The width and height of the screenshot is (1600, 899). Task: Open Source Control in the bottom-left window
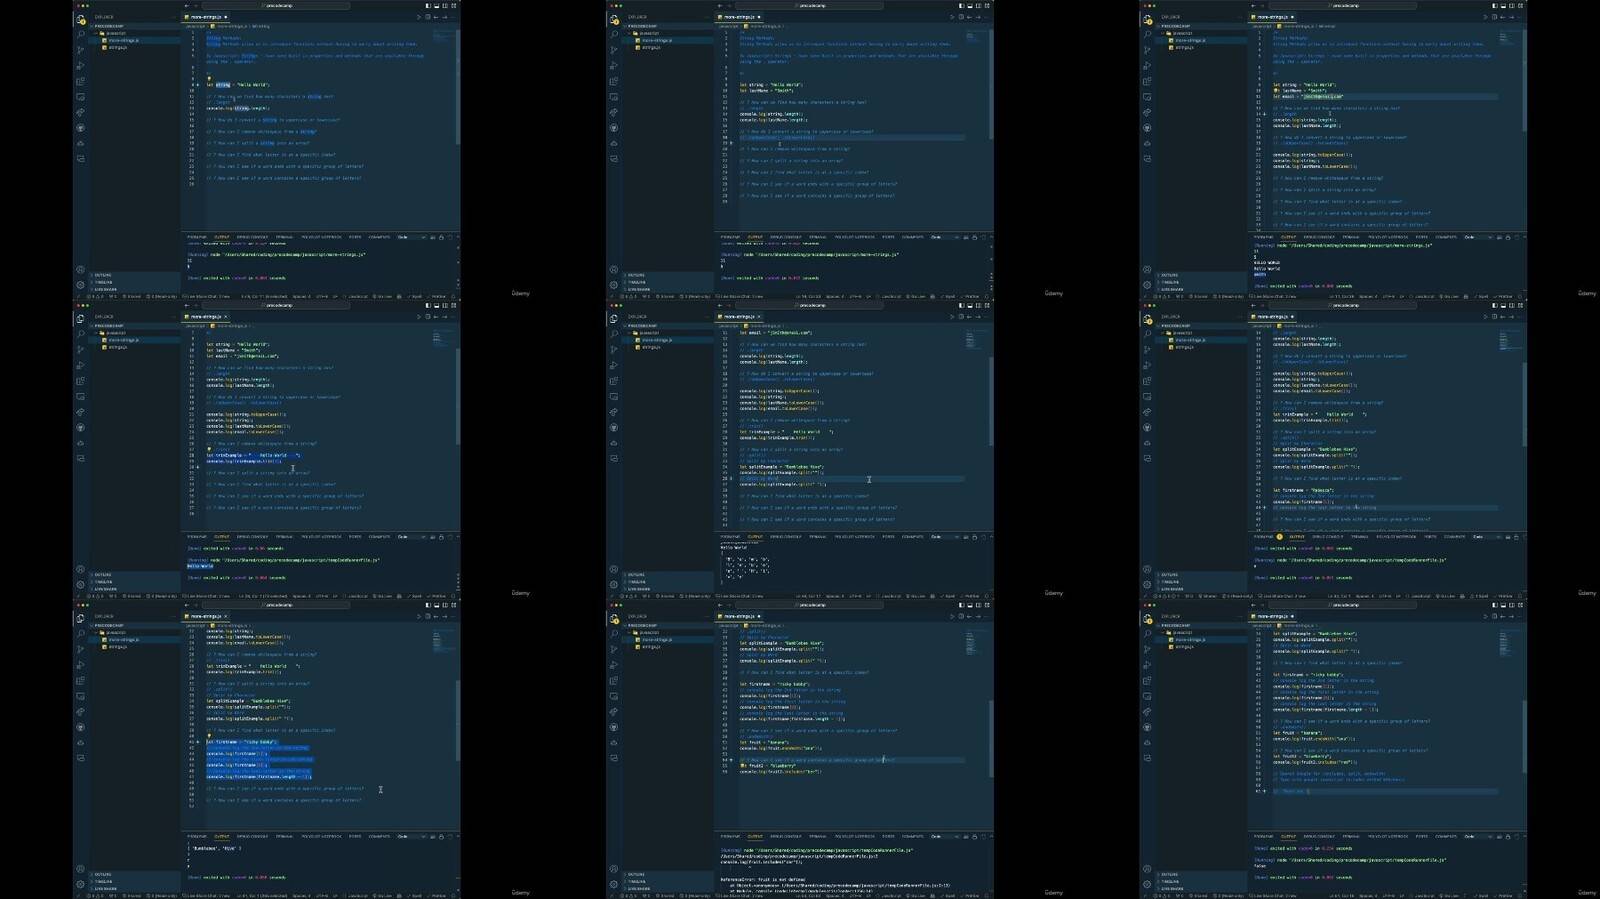81,650
